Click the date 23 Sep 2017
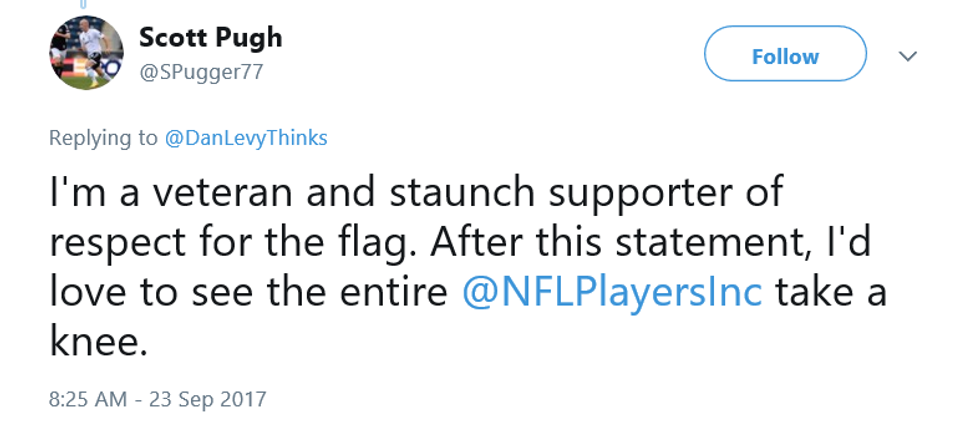Screen dimensions: 980x427 pos(208,399)
